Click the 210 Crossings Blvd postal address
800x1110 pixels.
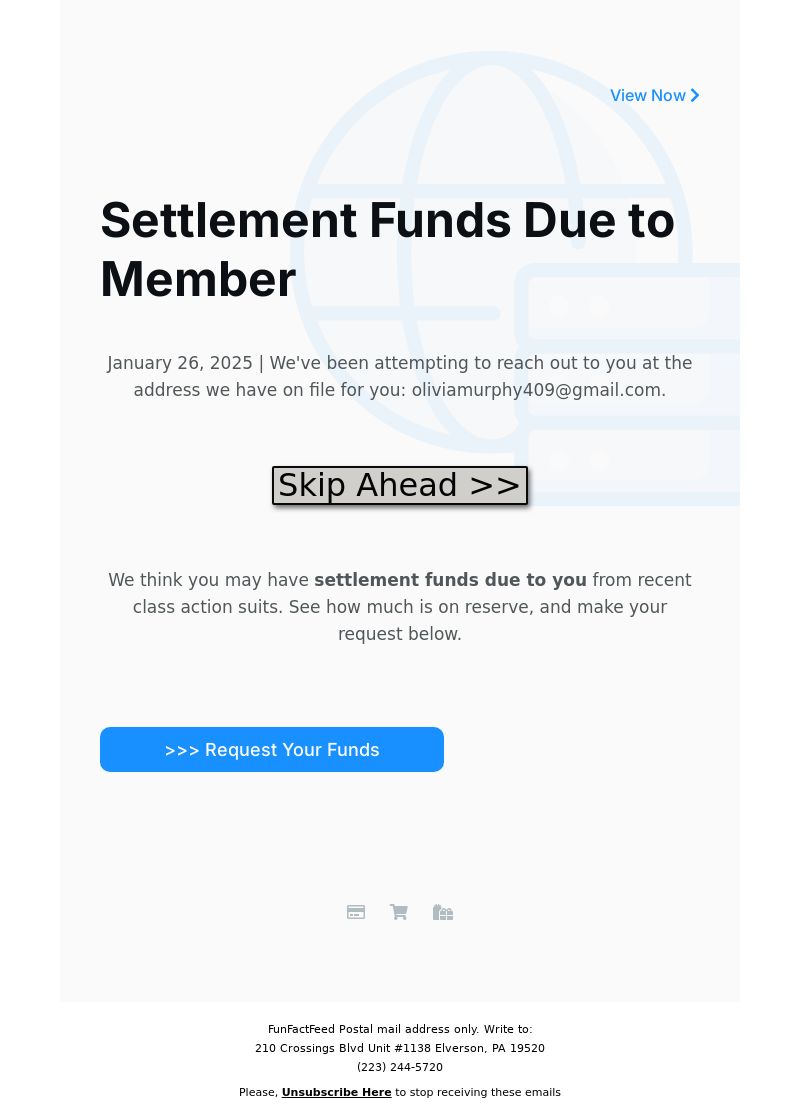(x=400, y=1048)
